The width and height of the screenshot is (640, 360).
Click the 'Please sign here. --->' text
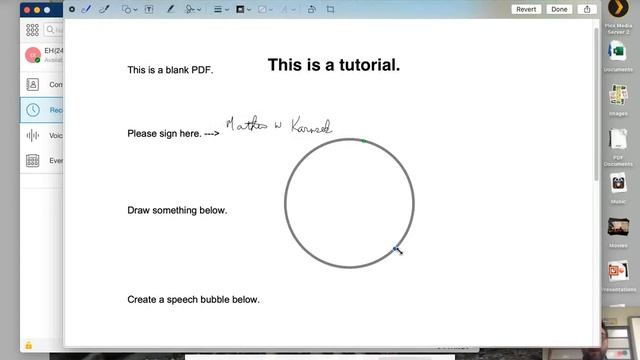[173, 133]
